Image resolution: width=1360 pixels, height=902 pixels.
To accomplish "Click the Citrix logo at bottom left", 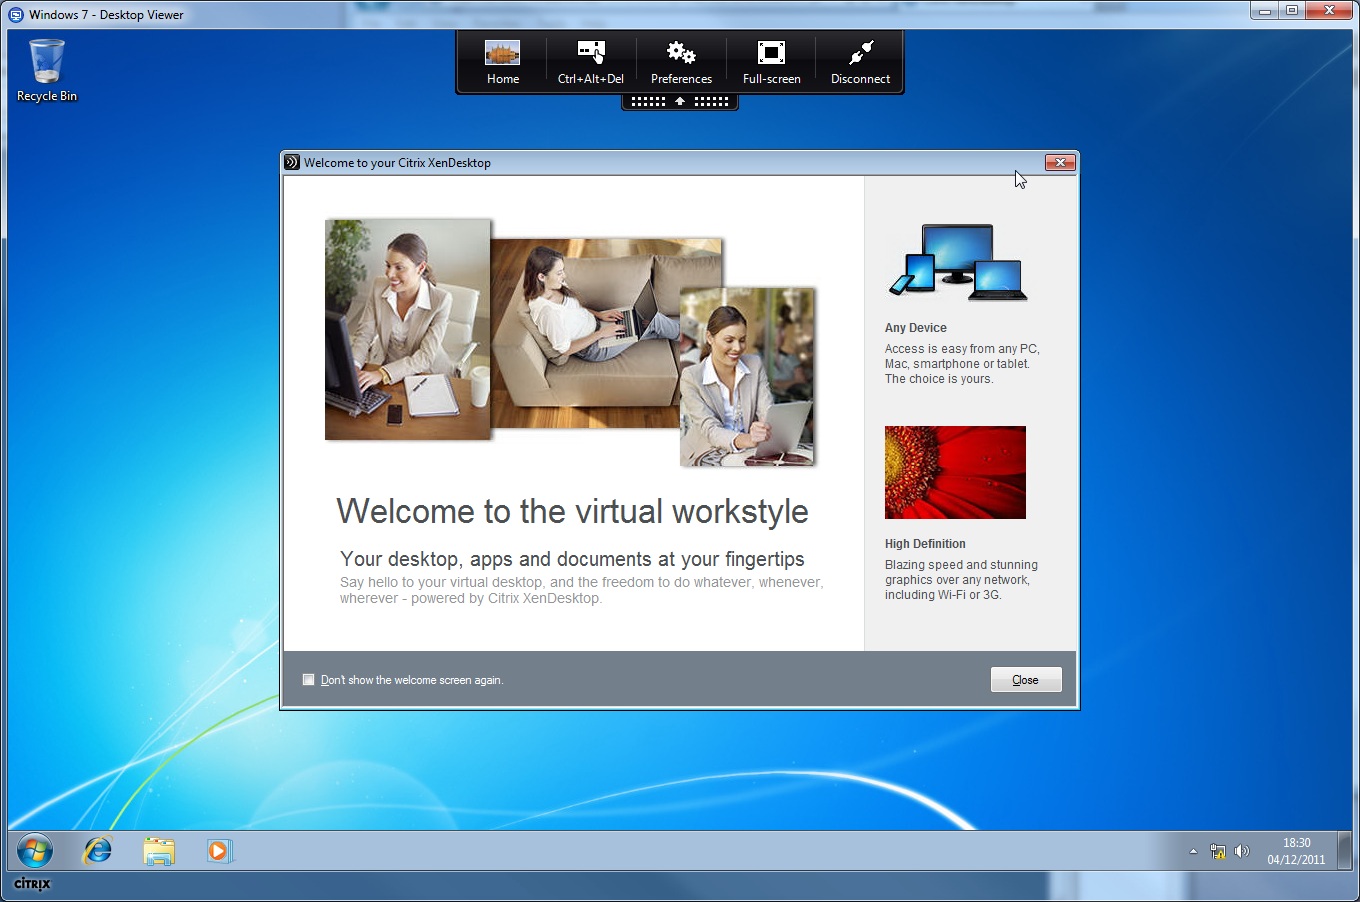I will pyautogui.click(x=32, y=884).
